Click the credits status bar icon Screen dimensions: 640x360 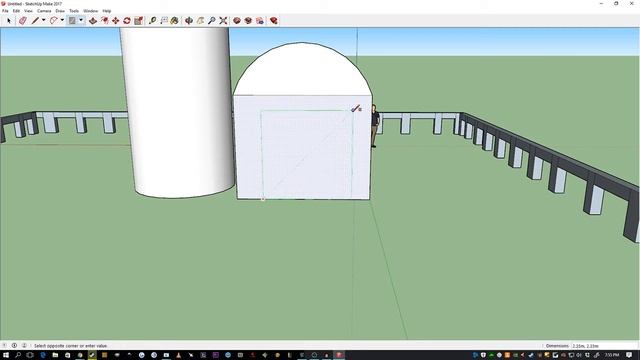(x=14, y=346)
